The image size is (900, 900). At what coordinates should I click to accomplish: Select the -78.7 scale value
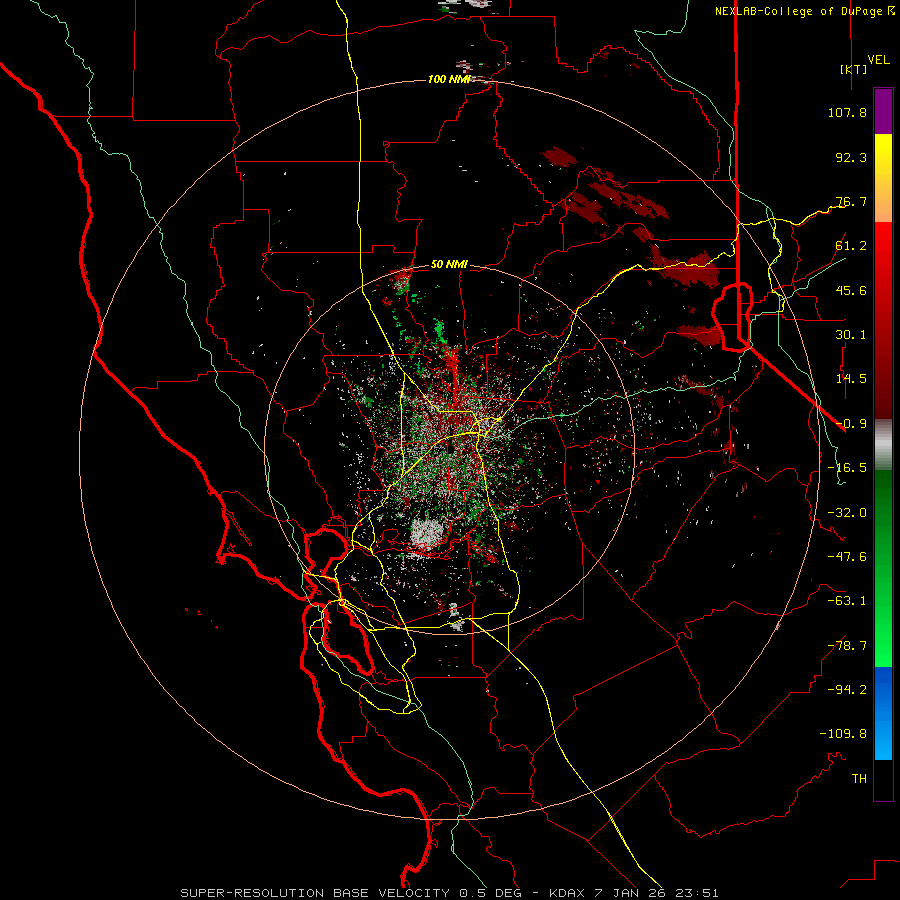847,646
